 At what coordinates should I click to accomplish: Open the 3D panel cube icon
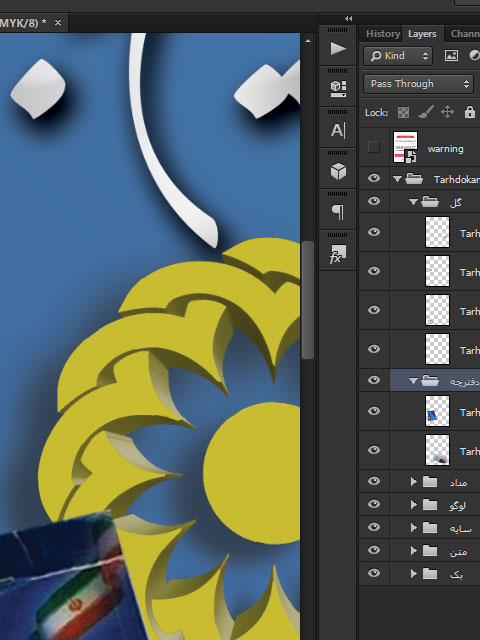338,171
